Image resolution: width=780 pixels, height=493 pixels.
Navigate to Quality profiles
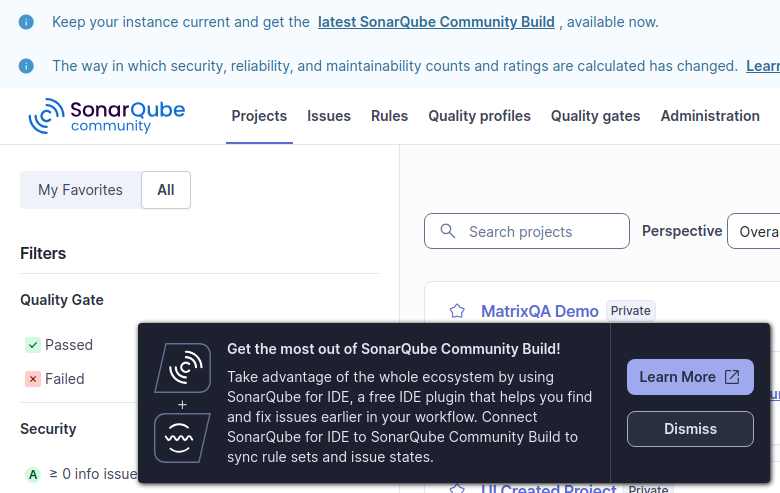pyautogui.click(x=480, y=116)
